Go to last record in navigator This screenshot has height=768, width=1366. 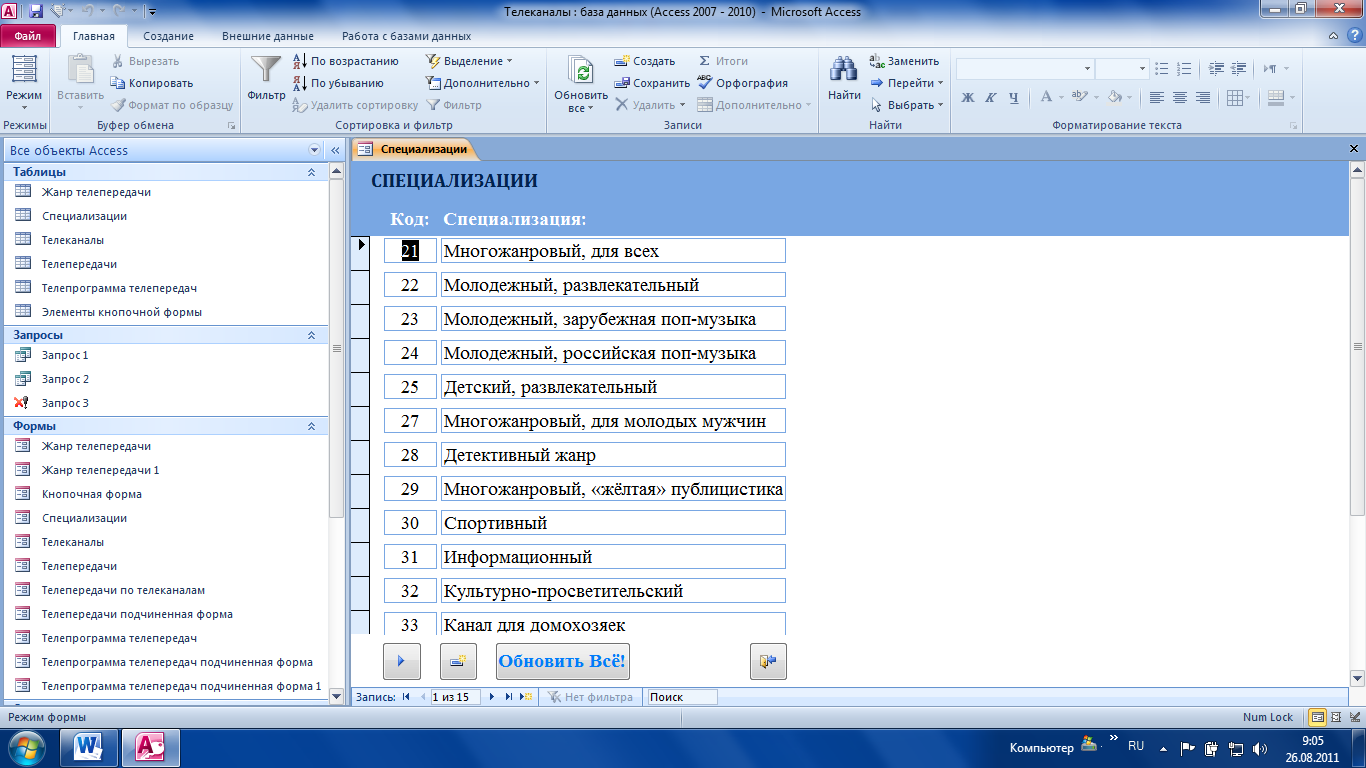[509, 697]
